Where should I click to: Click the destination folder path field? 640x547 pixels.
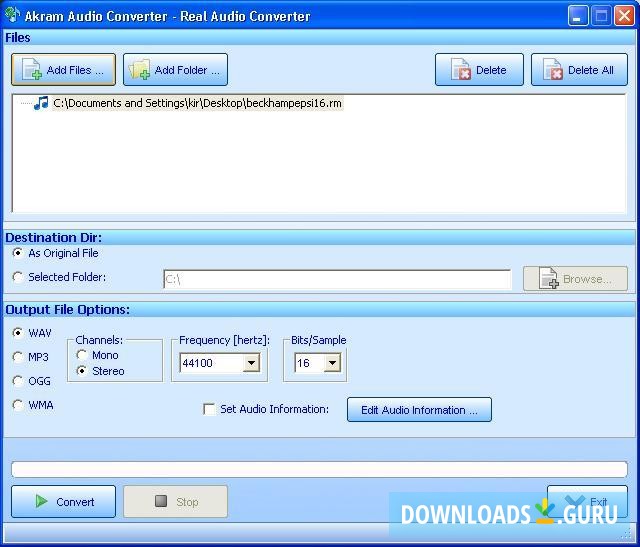(337, 279)
